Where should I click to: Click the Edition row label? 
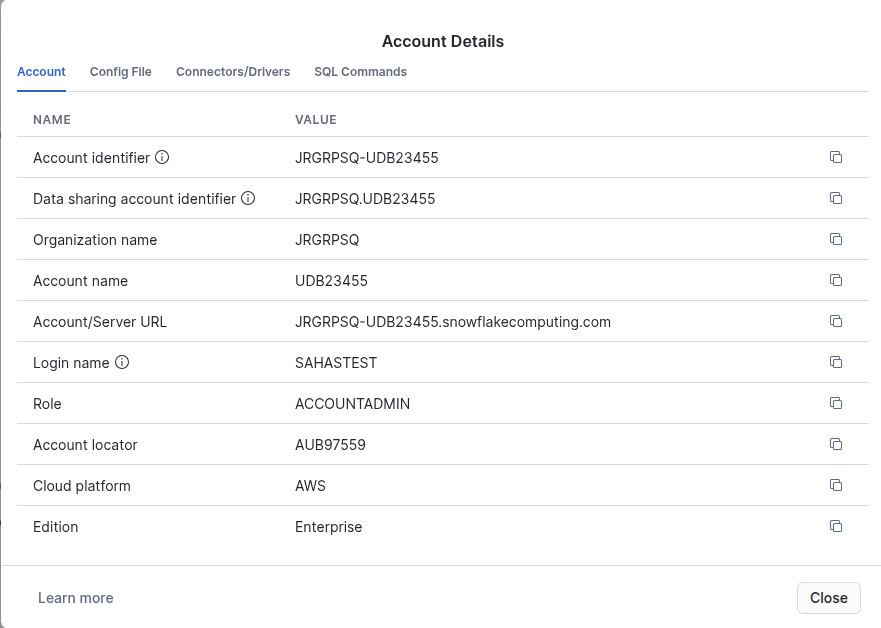coord(56,527)
